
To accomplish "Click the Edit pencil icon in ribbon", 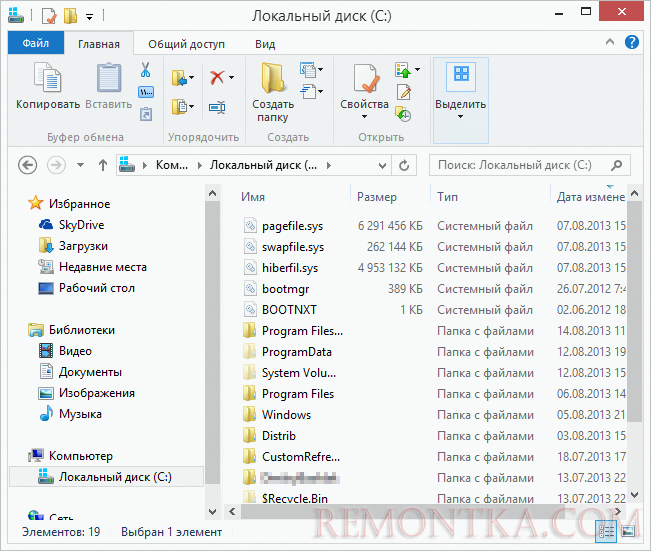I will tap(404, 92).
